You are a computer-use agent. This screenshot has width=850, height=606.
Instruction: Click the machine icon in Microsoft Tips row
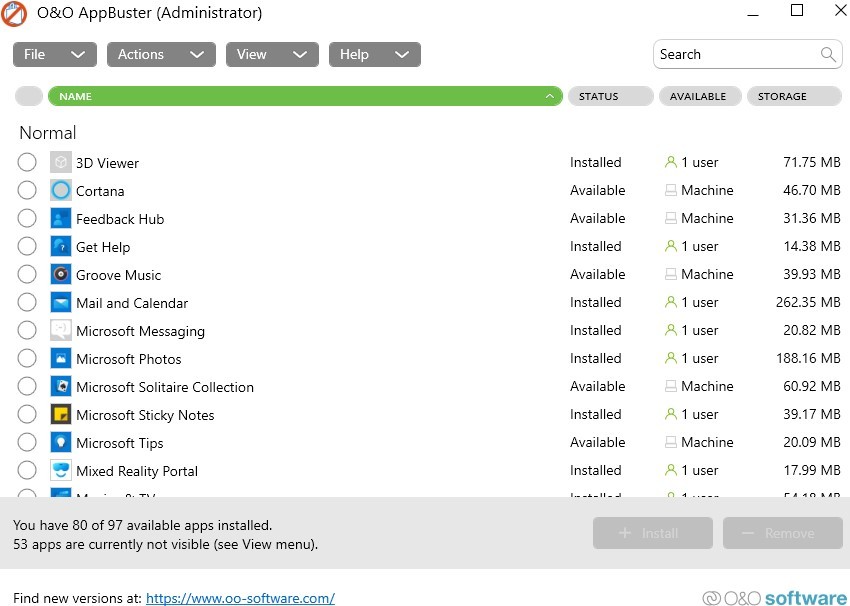(671, 442)
